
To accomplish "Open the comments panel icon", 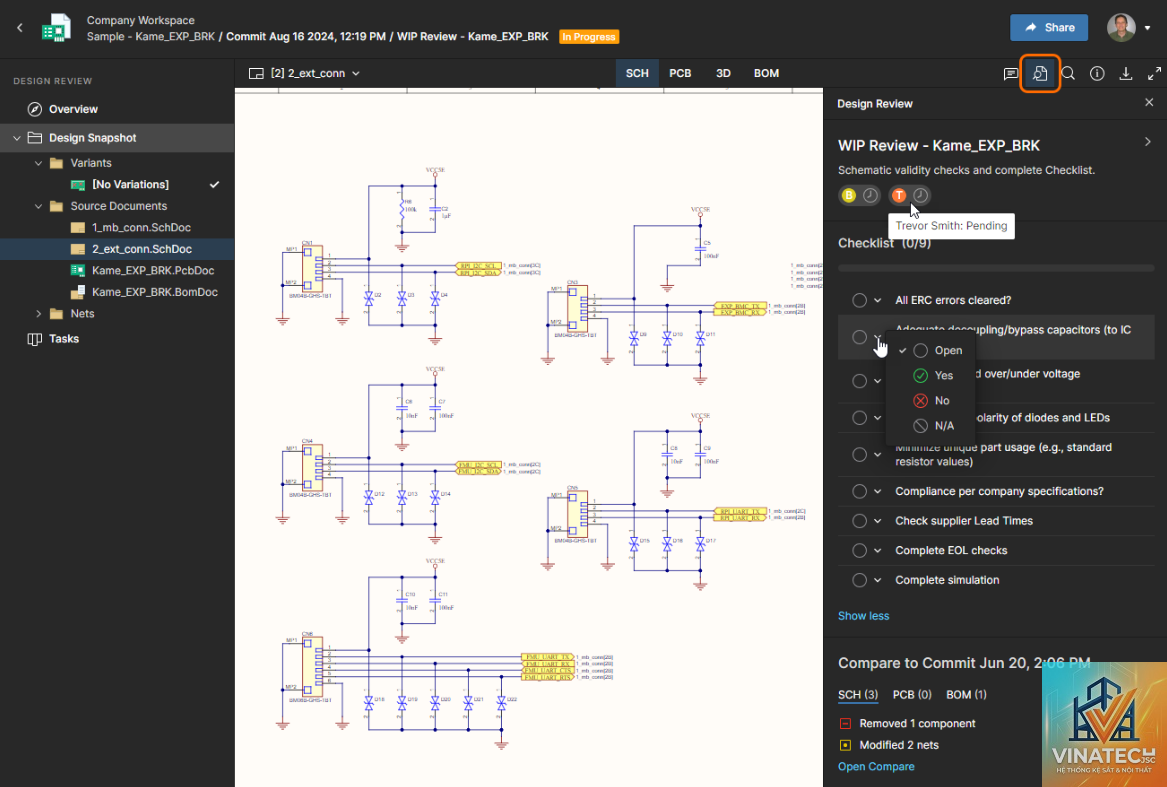I will 1010,74.
